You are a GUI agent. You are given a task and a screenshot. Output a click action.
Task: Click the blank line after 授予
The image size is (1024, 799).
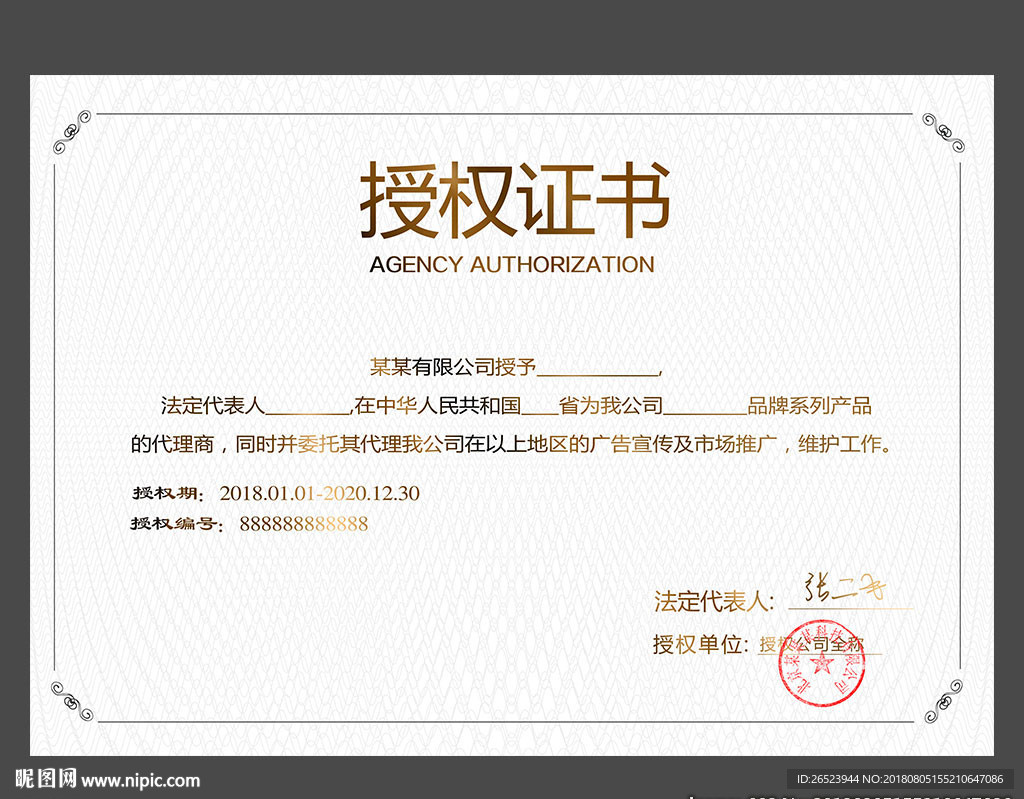(x=598, y=374)
